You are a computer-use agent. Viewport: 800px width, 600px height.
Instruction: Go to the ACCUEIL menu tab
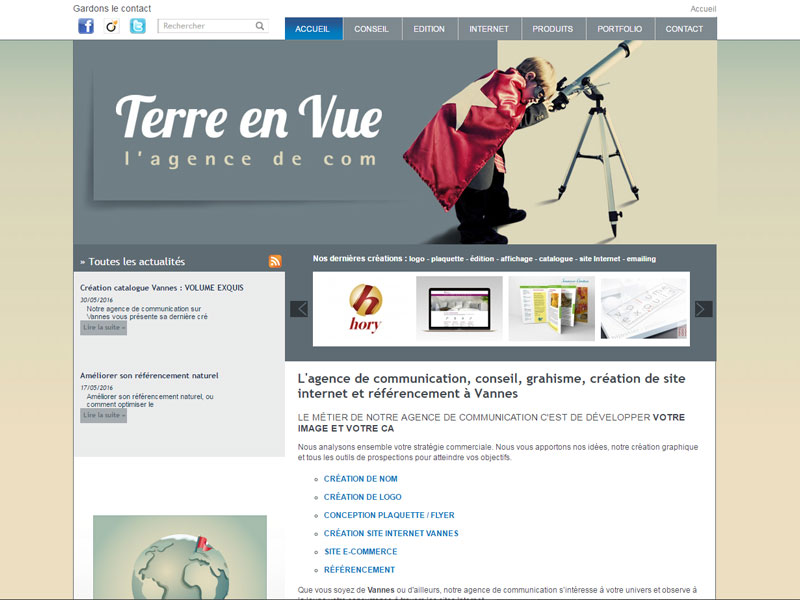(314, 29)
